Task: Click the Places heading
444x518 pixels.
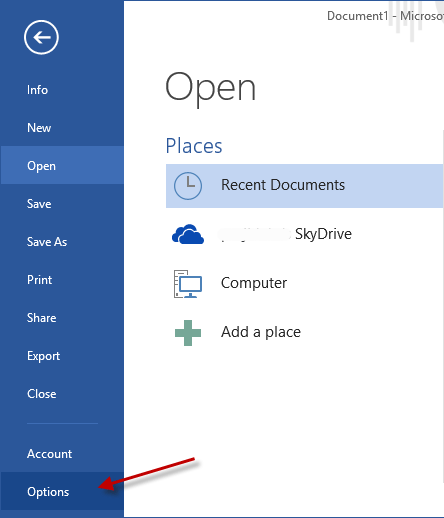Action: (x=194, y=146)
